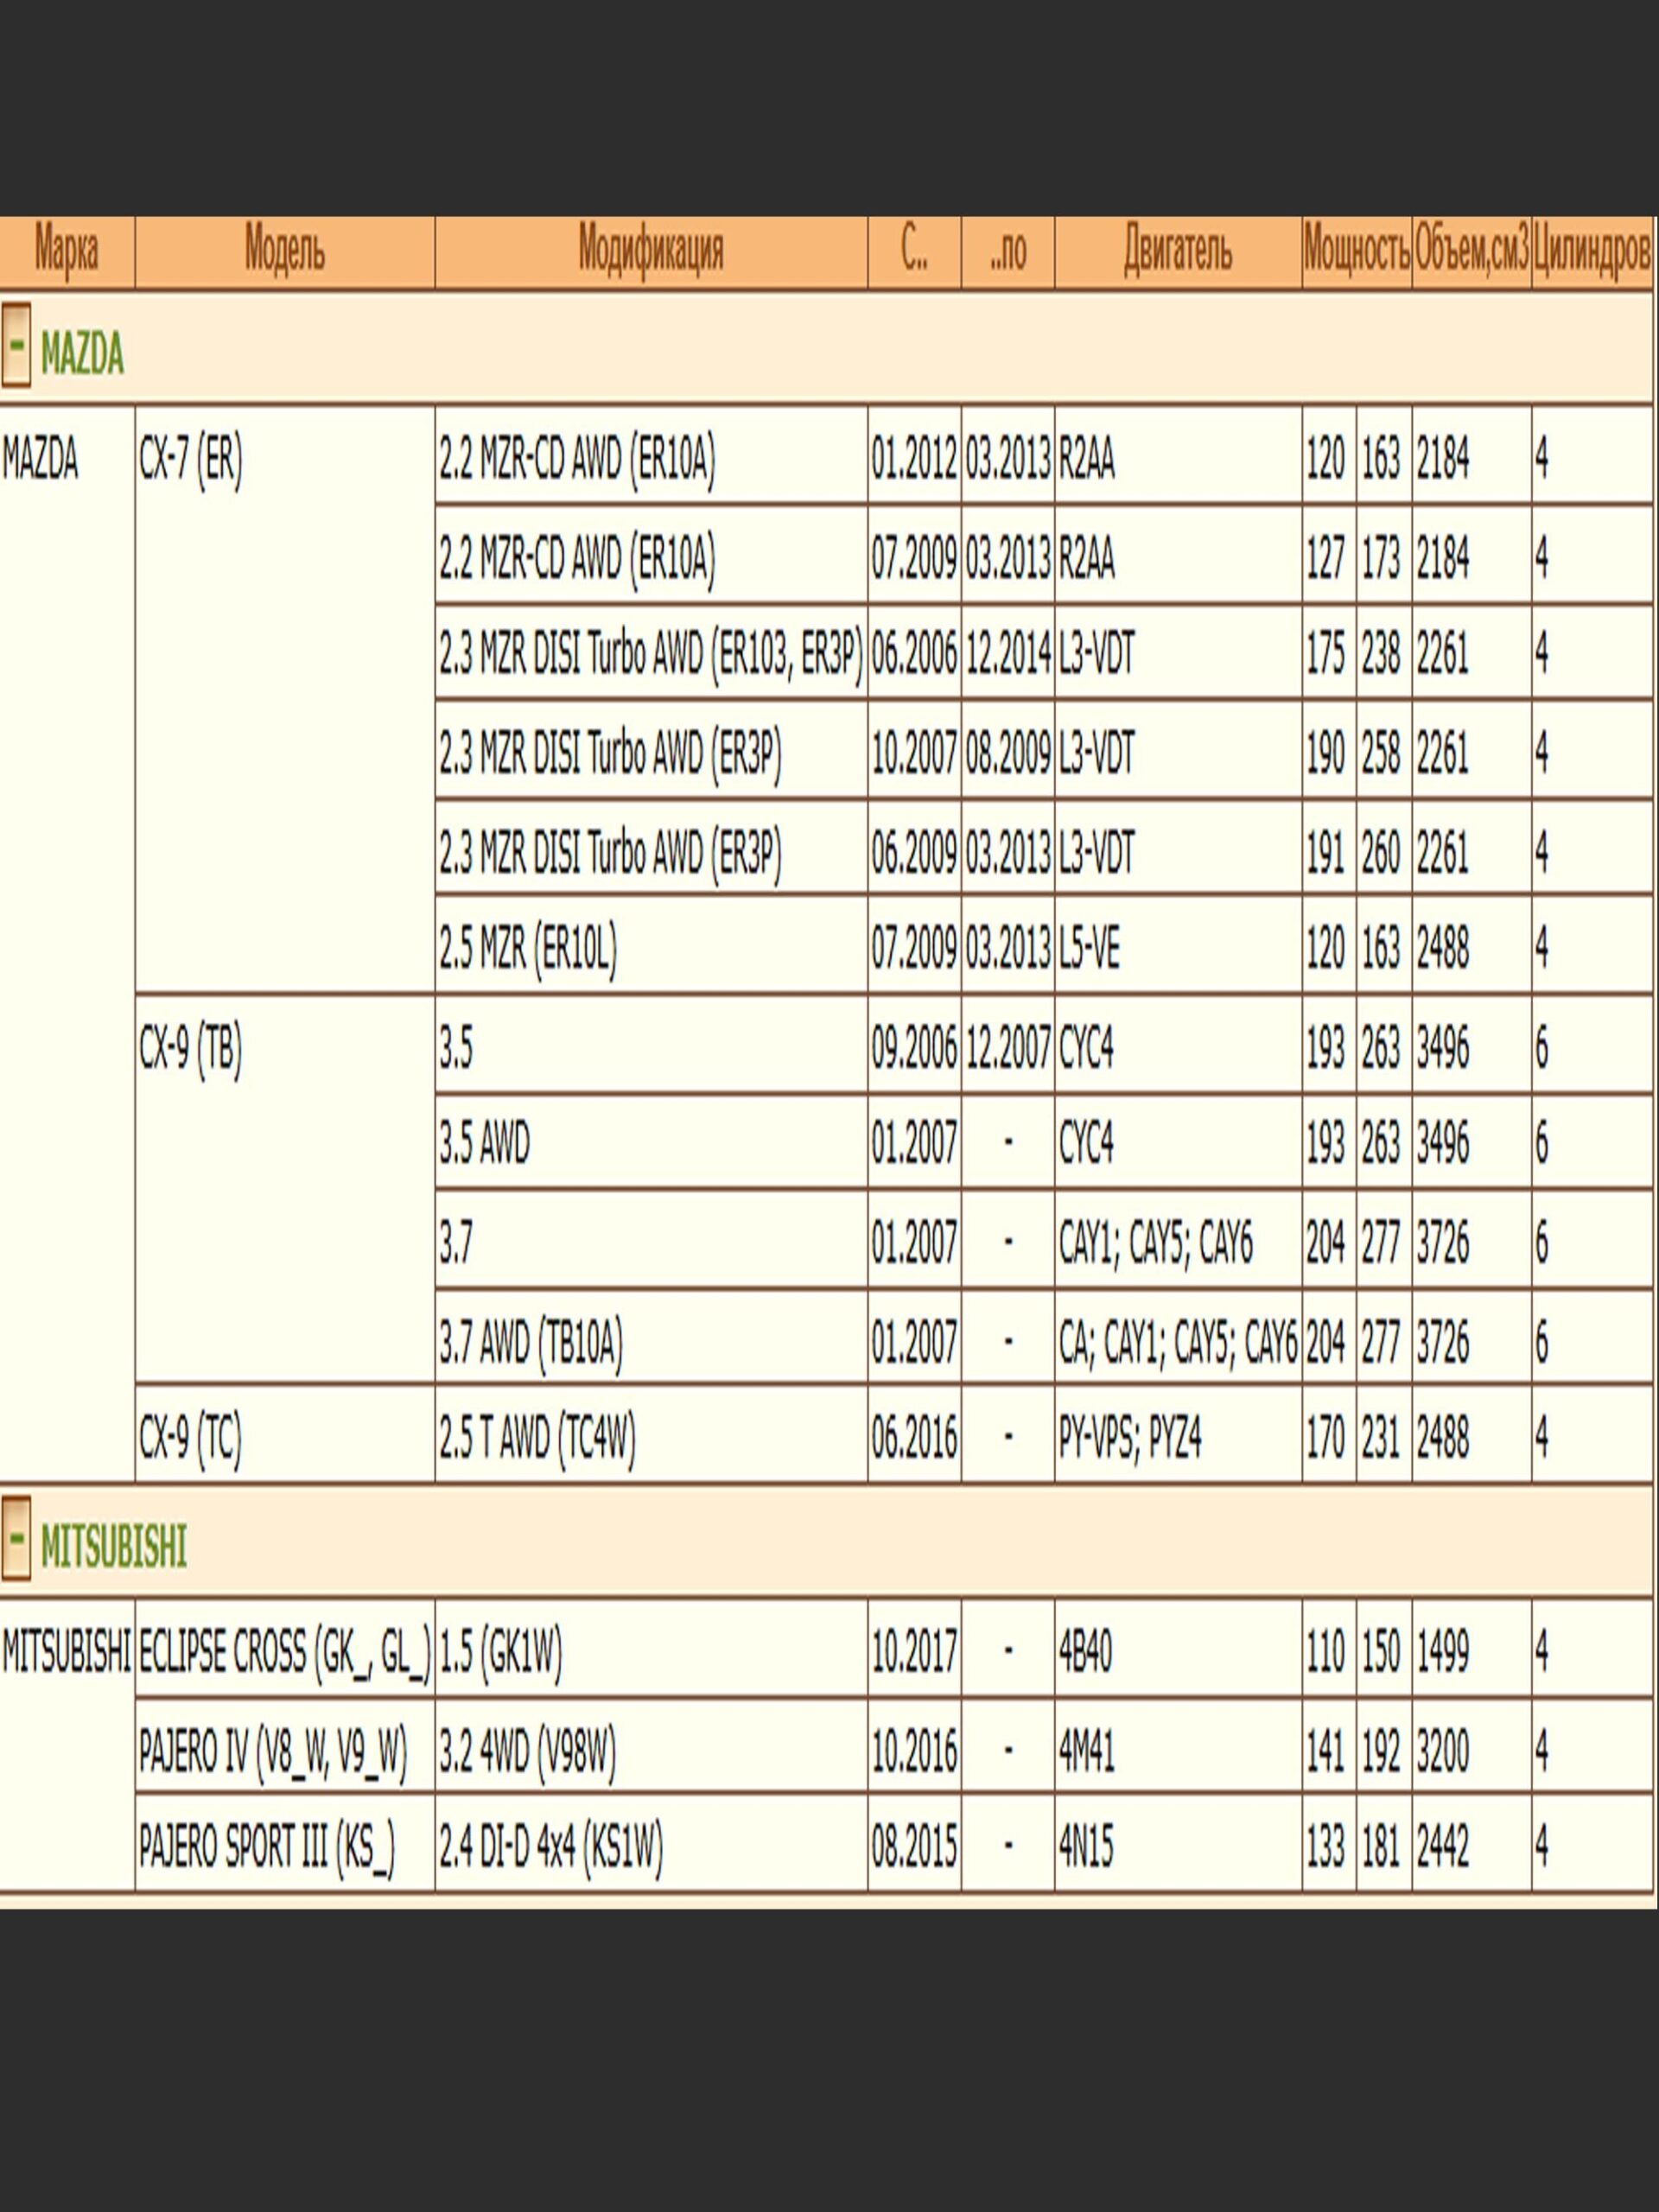Click the Двигатель column header
The width and height of the screenshot is (1659, 2212).
point(1177,251)
